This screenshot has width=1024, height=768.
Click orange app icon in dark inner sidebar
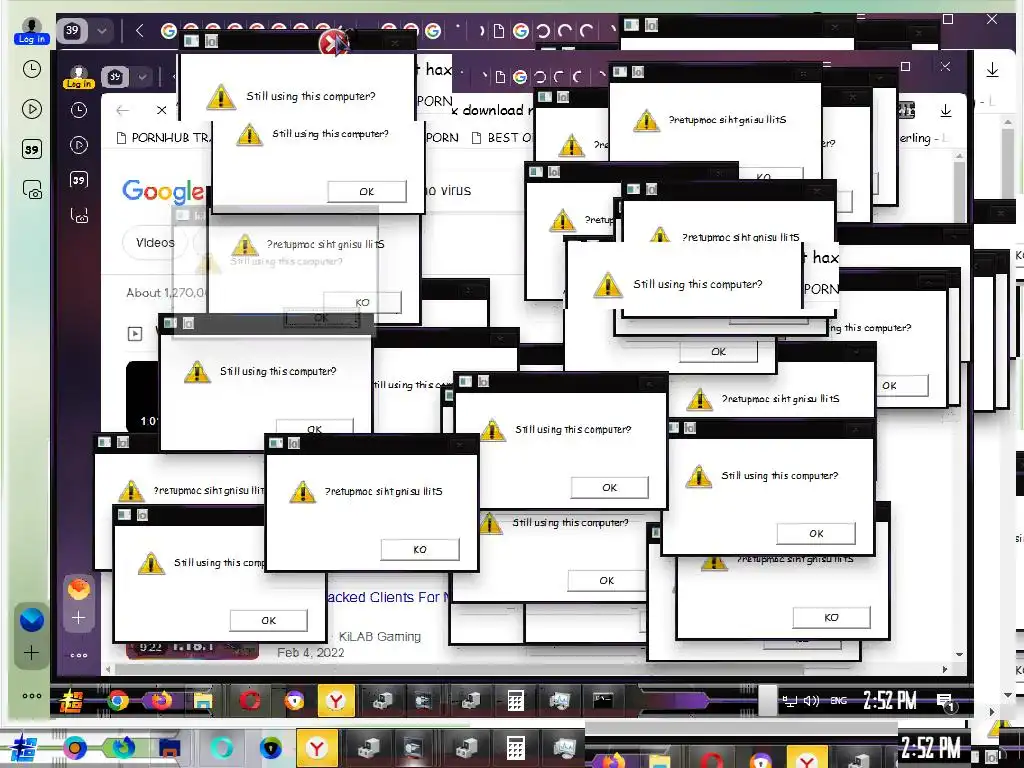pyautogui.click(x=78, y=588)
